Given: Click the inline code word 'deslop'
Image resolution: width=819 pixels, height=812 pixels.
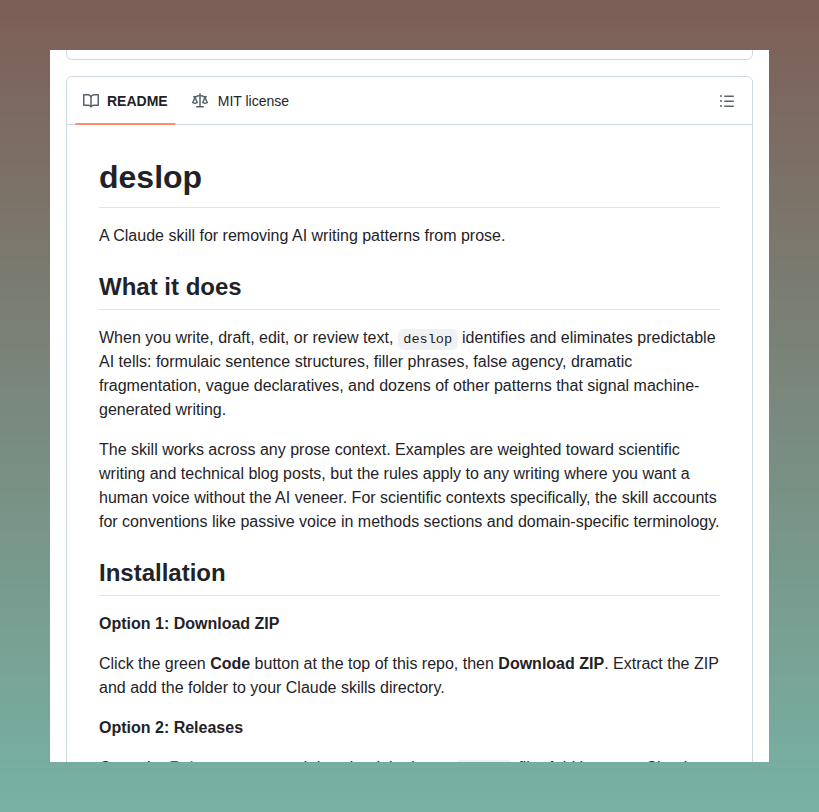Looking at the screenshot, I should coord(427,339).
